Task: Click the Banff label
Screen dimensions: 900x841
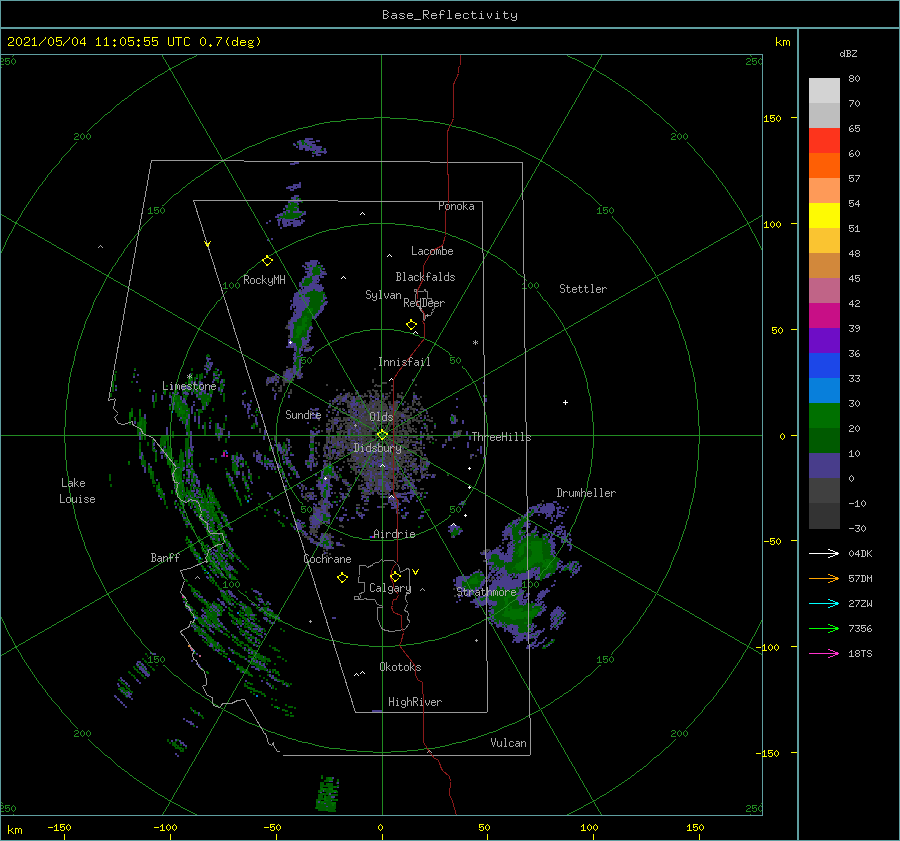Action: coord(165,557)
